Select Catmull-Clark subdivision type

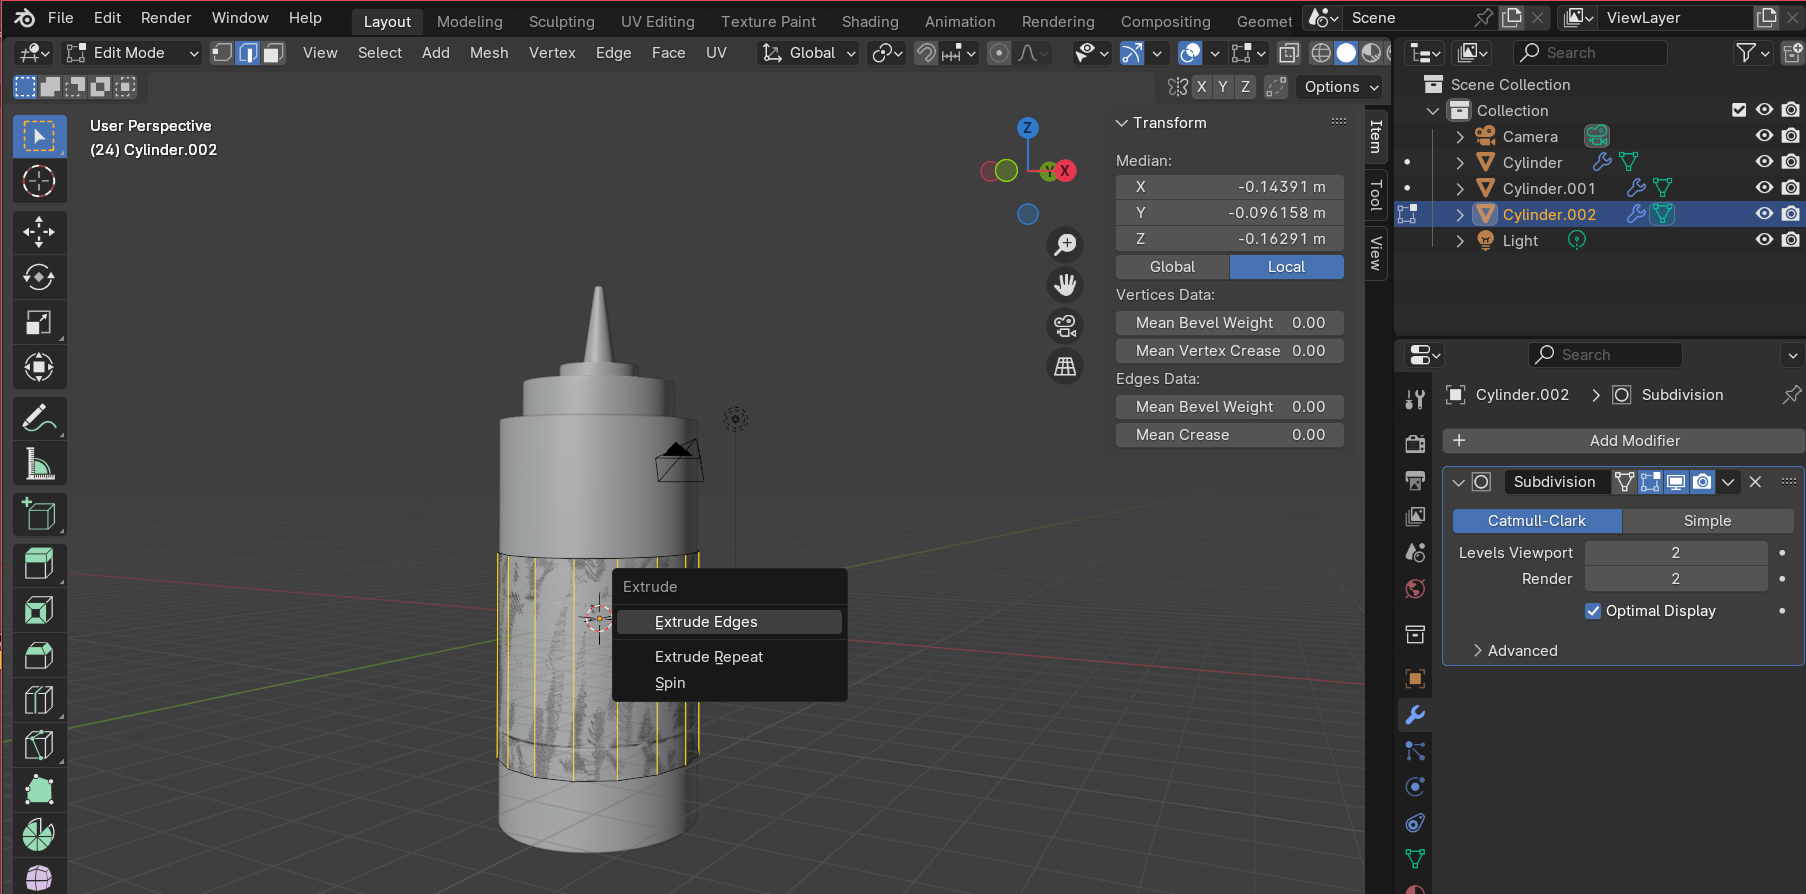pyautogui.click(x=1537, y=521)
